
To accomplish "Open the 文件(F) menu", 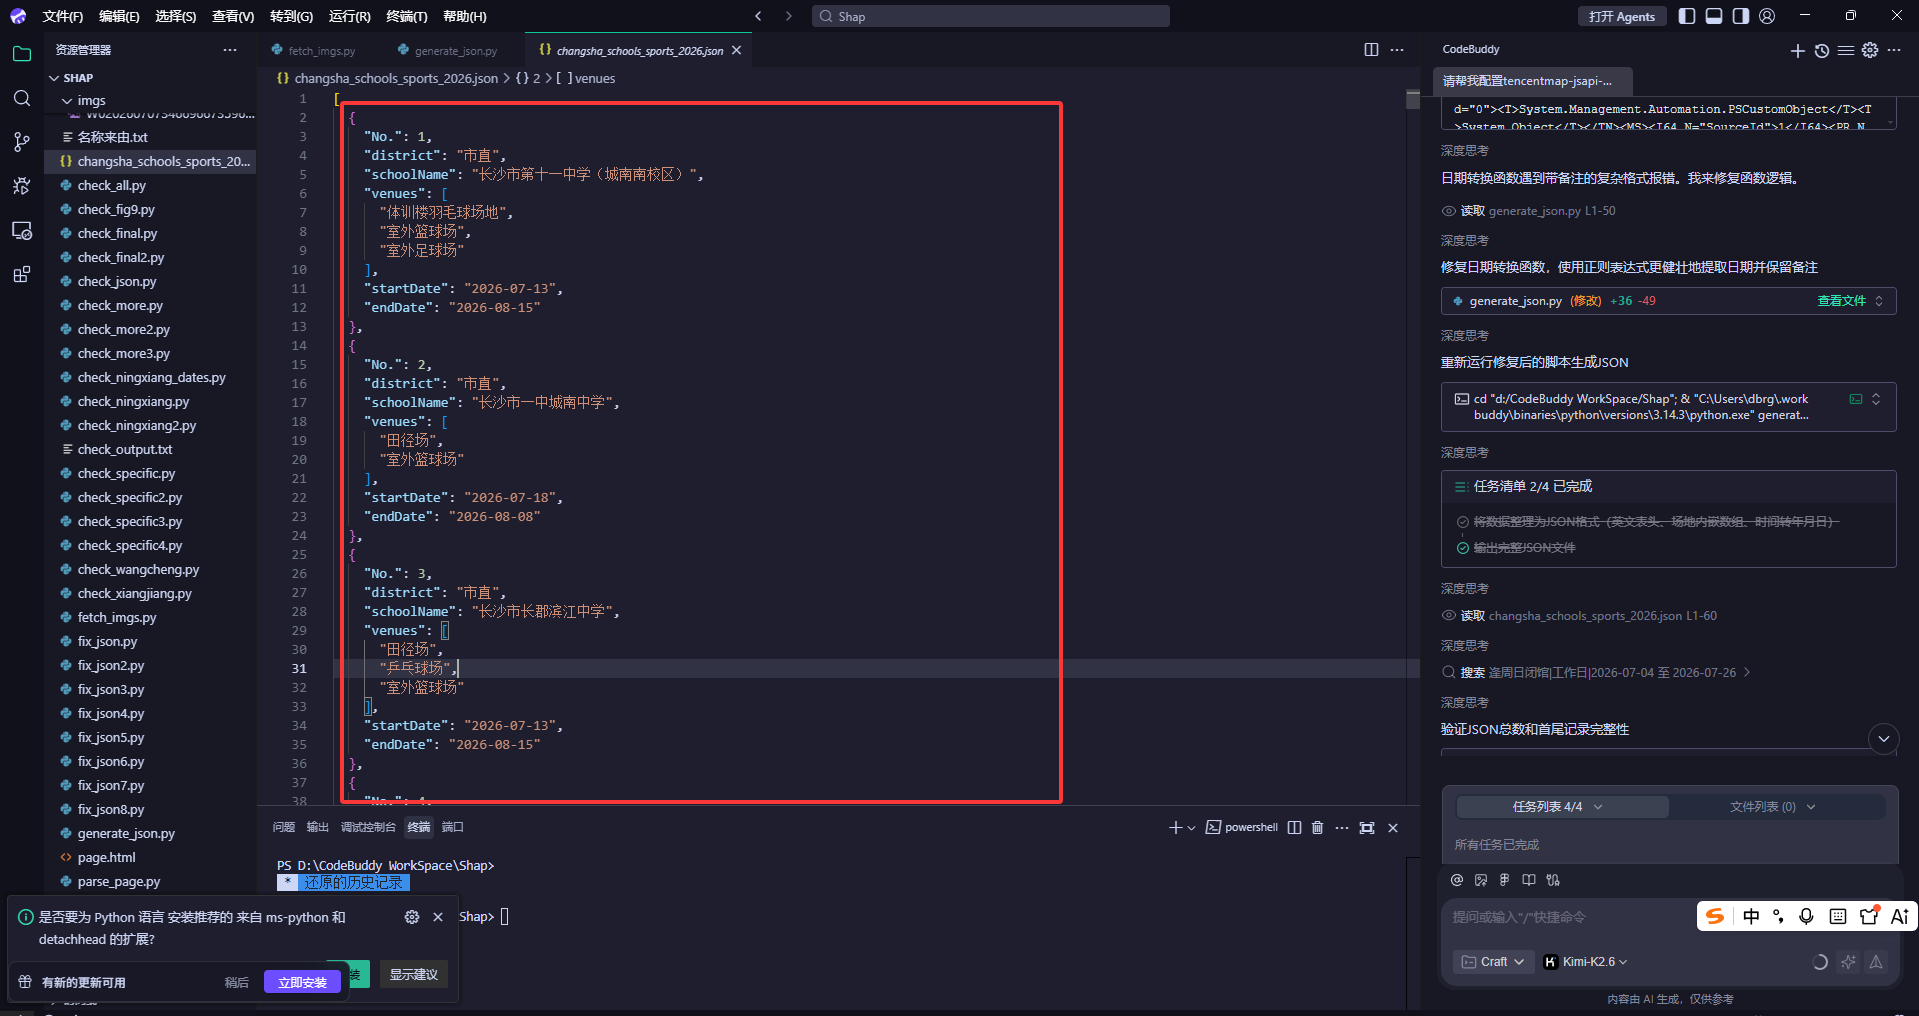I will coord(62,16).
